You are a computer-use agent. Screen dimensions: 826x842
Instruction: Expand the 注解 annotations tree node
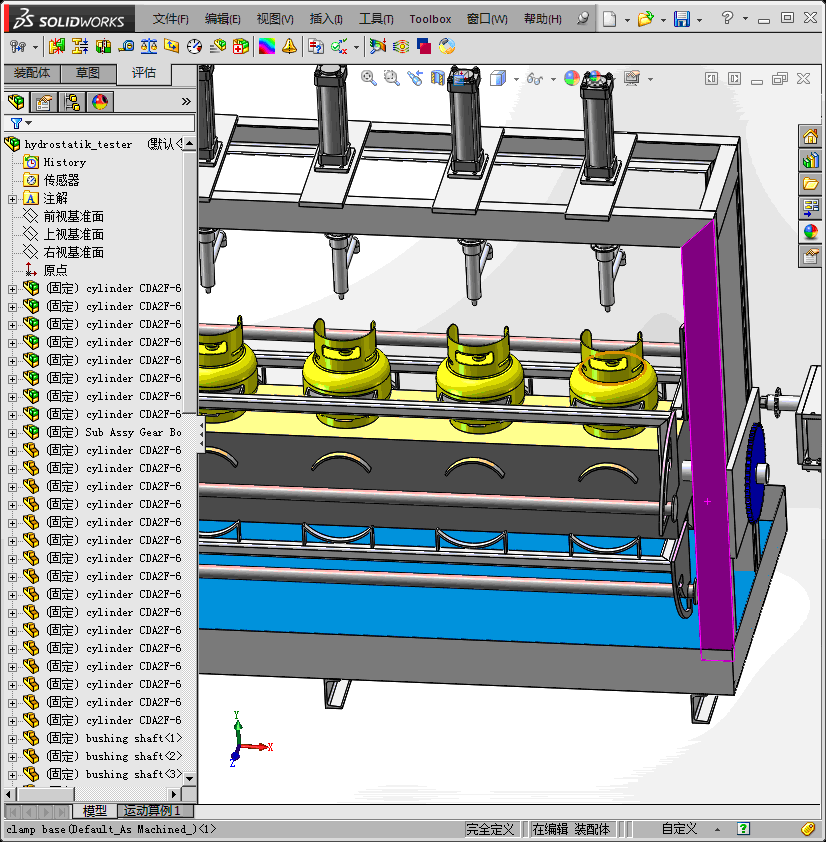12,199
